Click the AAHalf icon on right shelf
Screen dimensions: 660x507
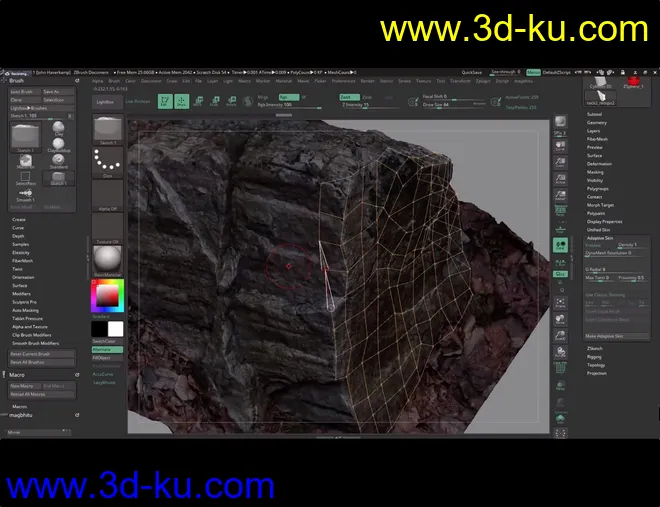click(x=560, y=195)
